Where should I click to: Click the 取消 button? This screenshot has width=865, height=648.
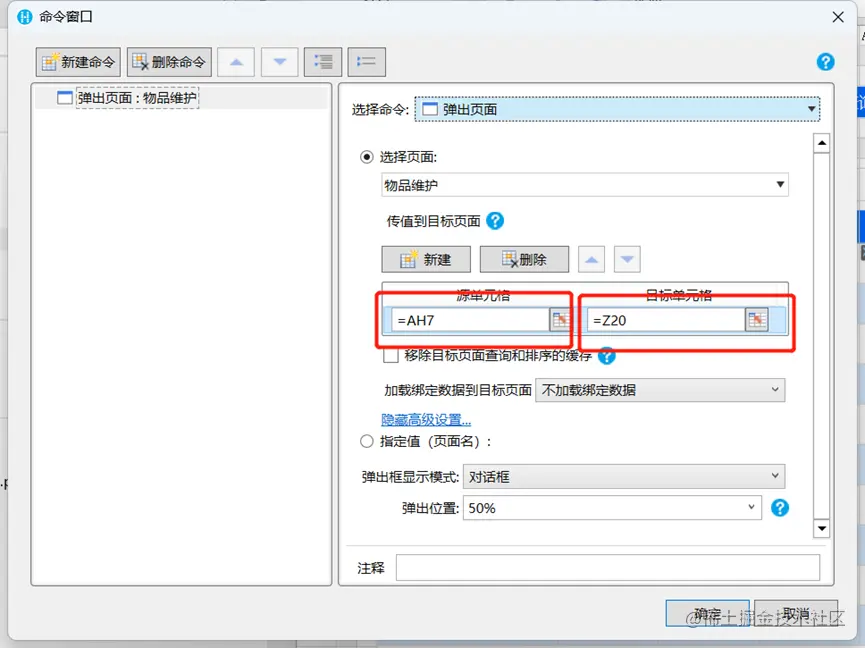pos(795,613)
